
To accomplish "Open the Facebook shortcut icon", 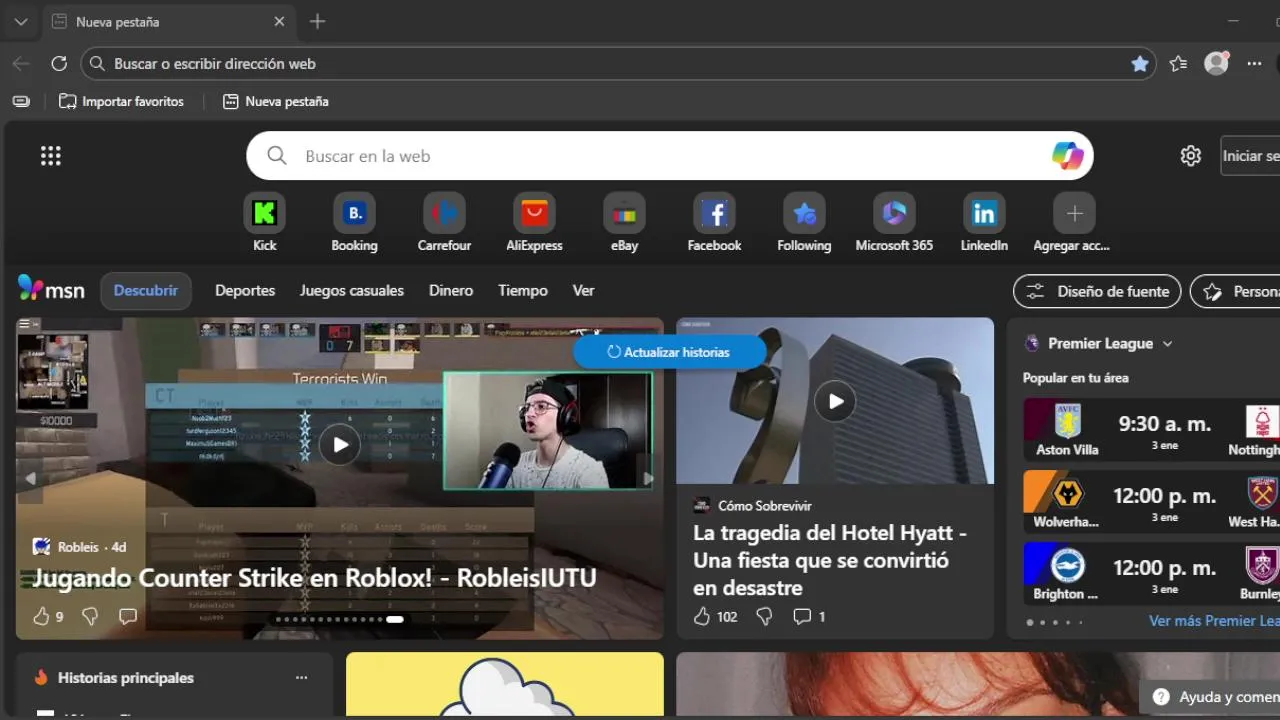I will click(714, 213).
